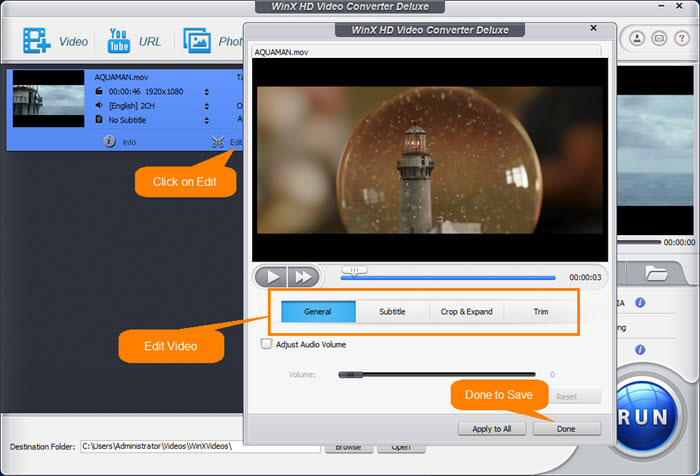
Task: Enable the Adjust Audio Volume checkbox
Action: click(x=266, y=344)
